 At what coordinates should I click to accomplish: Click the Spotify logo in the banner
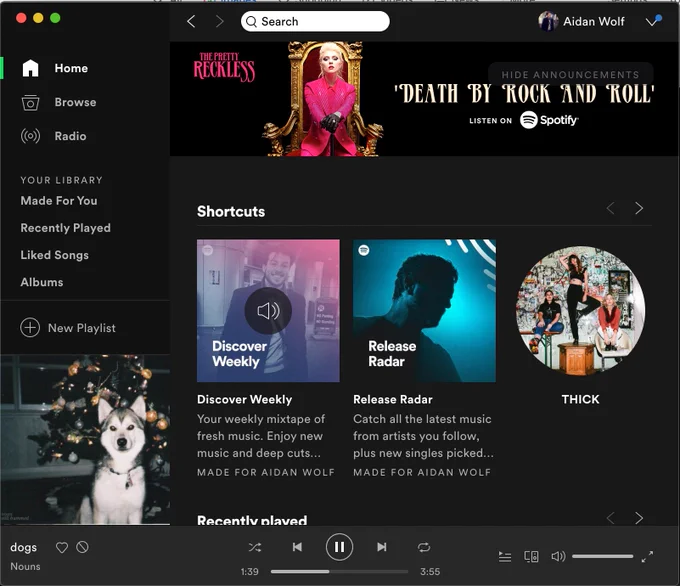[549, 120]
